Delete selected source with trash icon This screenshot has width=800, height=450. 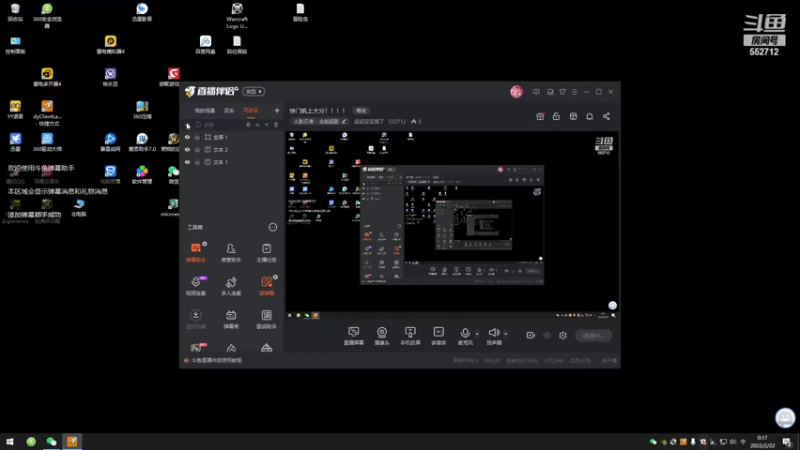coord(276,124)
